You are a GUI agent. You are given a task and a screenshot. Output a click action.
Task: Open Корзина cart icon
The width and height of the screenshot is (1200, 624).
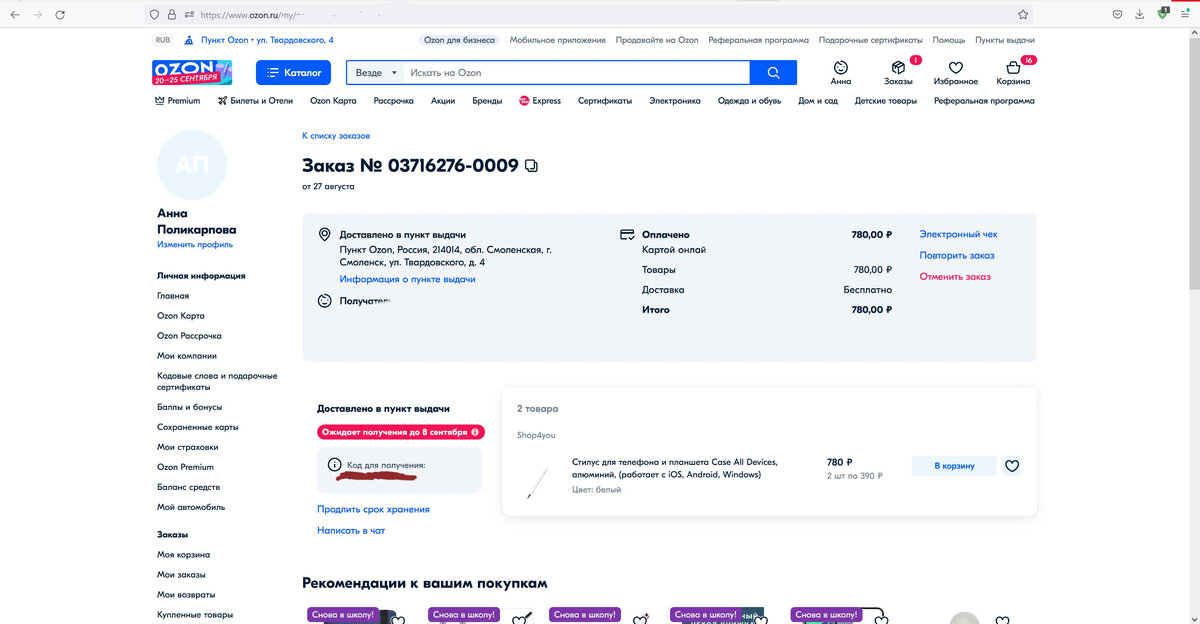pos(1013,67)
